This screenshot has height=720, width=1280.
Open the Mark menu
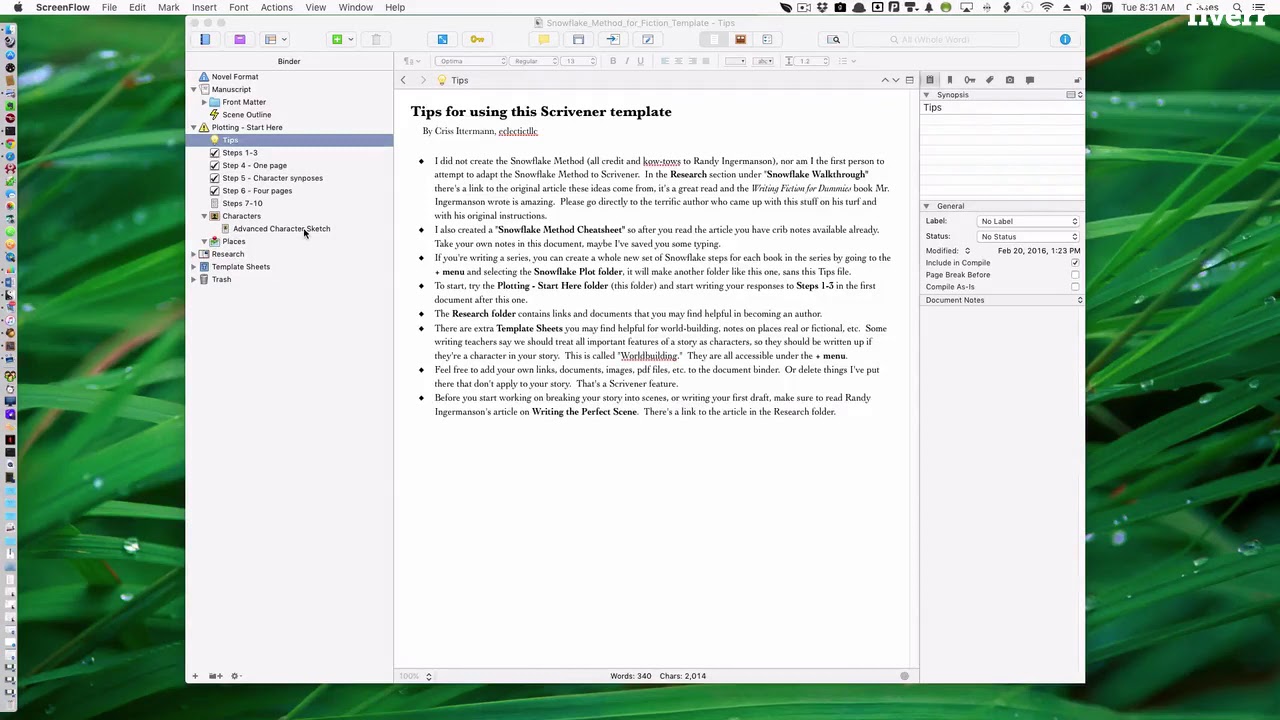[169, 7]
